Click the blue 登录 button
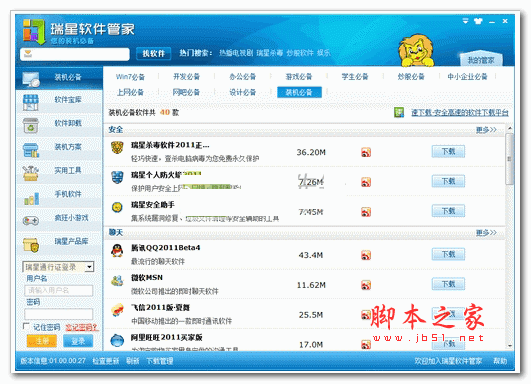Screen dimensions: 531x384 tap(78, 341)
